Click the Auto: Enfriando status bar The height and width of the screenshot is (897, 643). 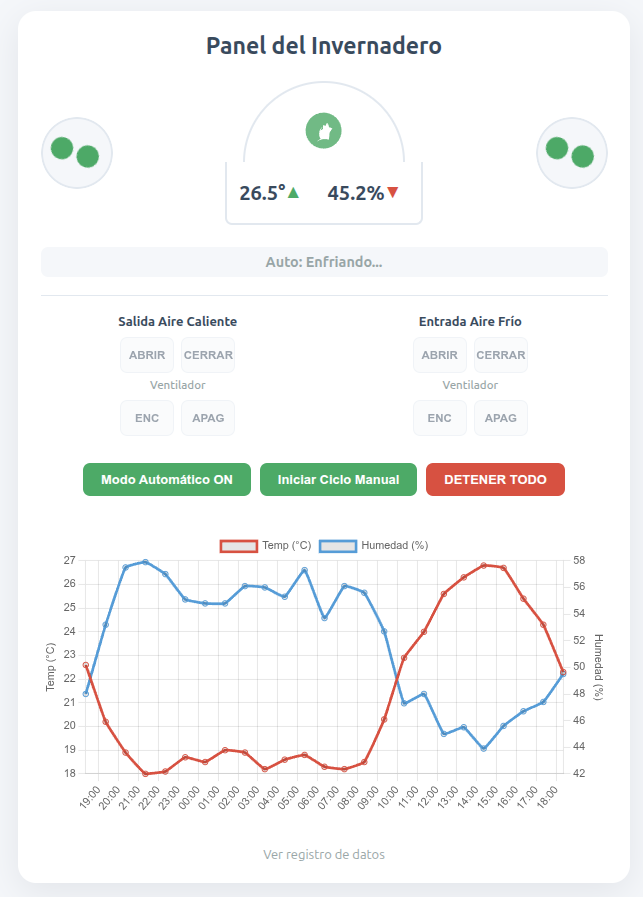pos(324,262)
